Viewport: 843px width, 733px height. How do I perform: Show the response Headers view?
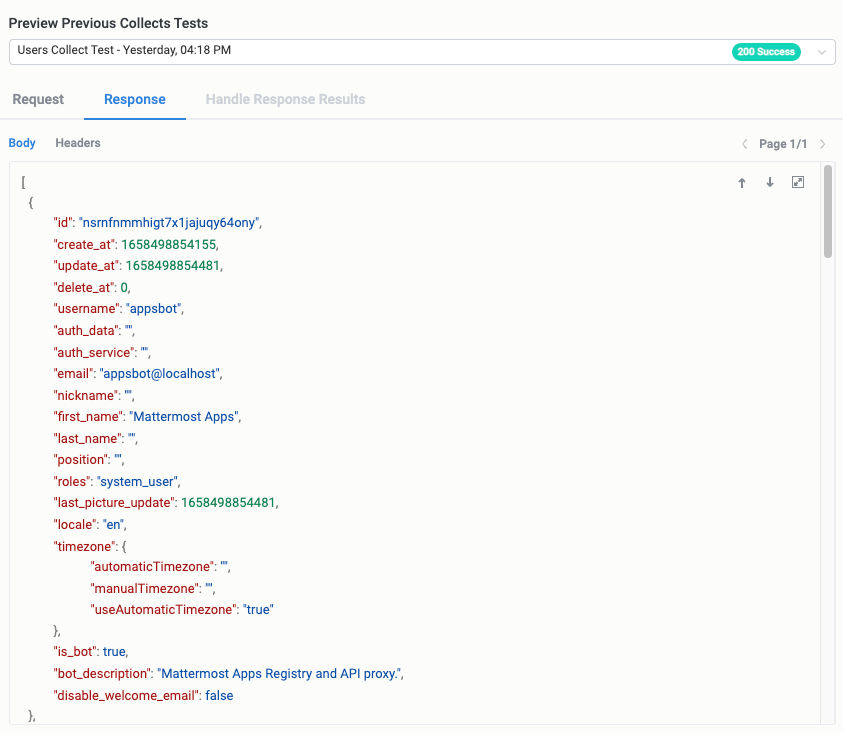78,143
